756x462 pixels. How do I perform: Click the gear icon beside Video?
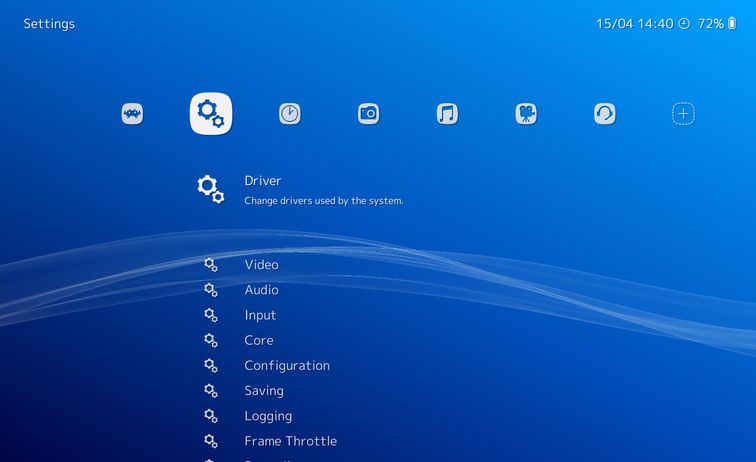click(x=211, y=265)
